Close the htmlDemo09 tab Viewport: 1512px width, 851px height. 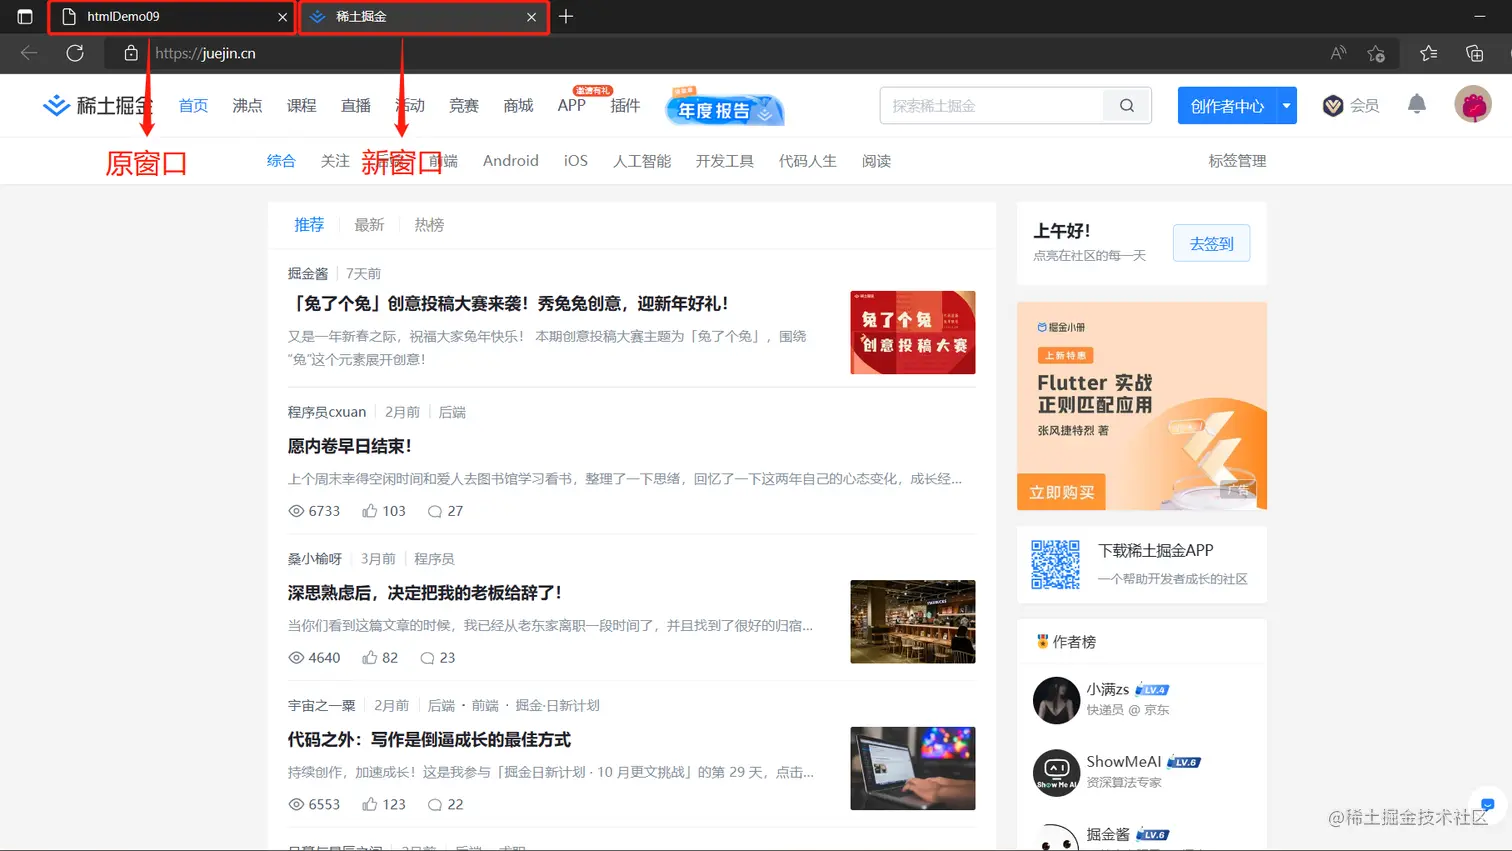pyautogui.click(x=282, y=17)
